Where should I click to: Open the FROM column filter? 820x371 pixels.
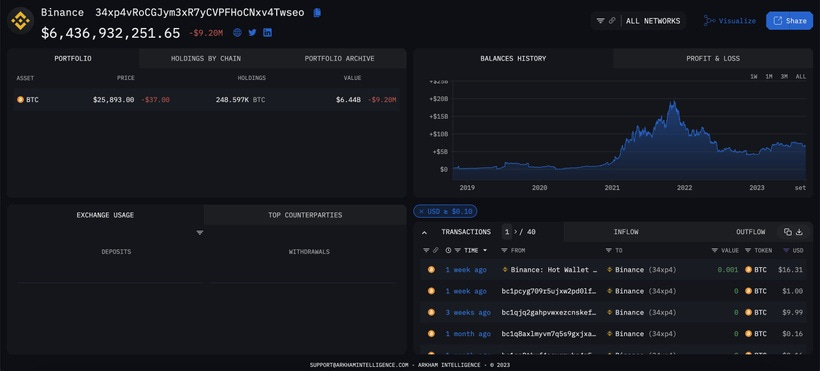(505, 251)
